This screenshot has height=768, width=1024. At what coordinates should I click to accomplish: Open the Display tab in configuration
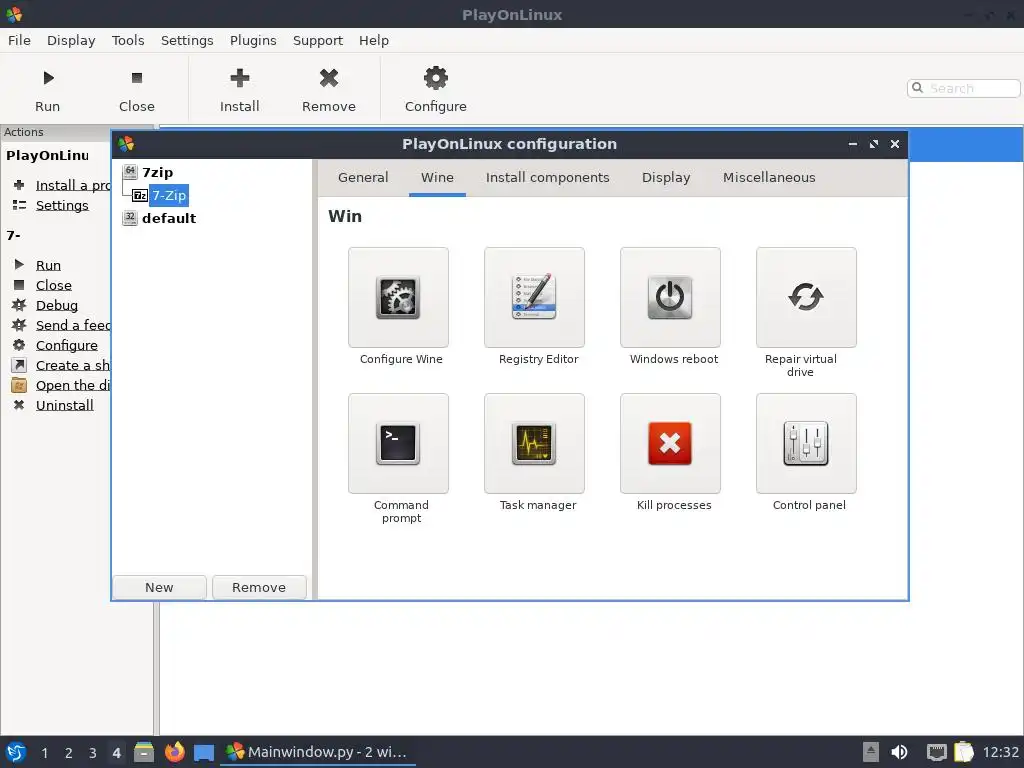click(x=665, y=178)
